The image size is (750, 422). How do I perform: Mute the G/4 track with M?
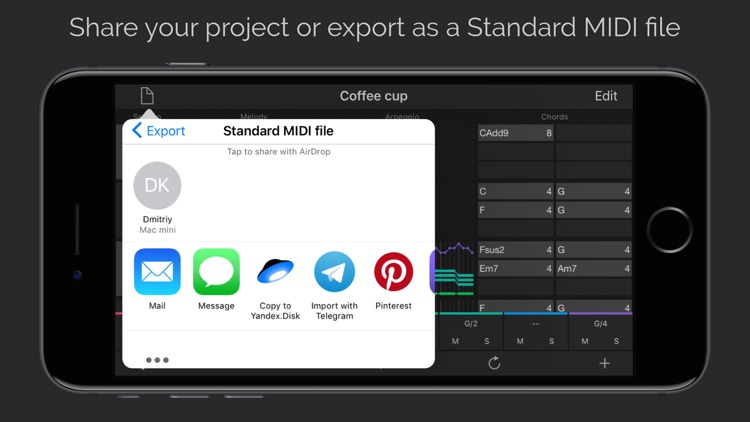click(x=585, y=341)
